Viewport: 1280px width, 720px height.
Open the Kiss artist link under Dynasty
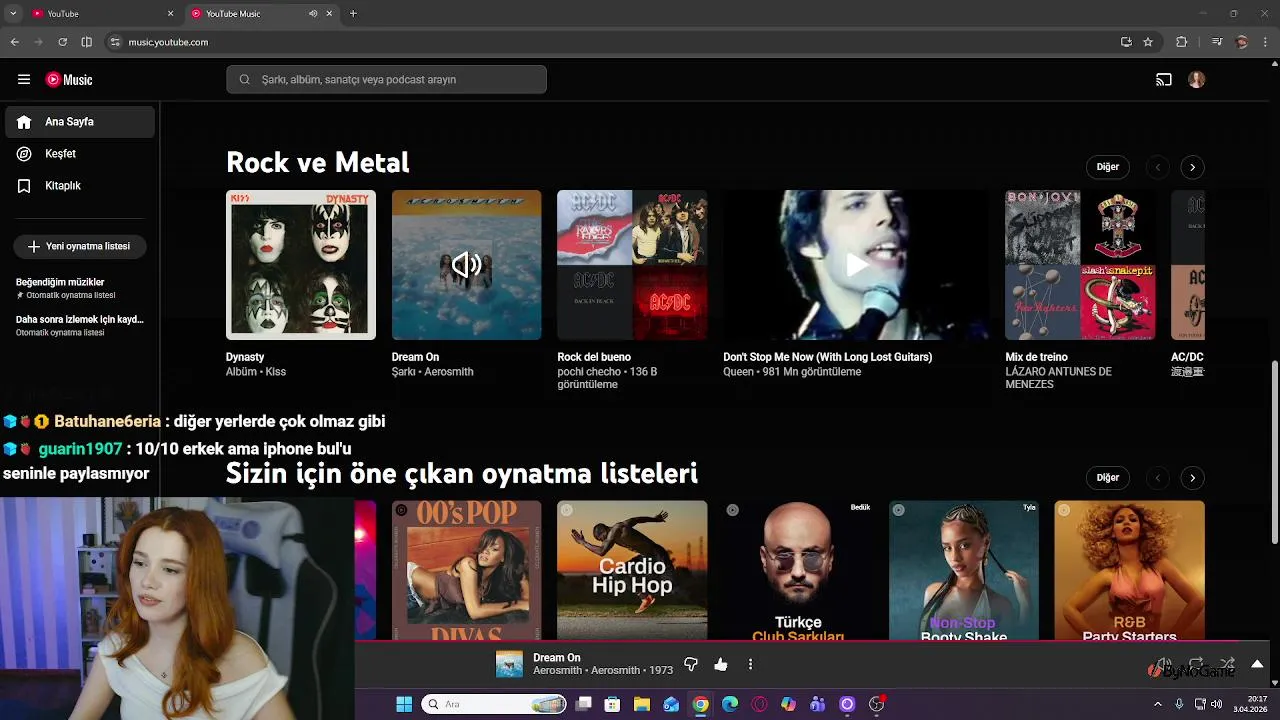point(276,372)
